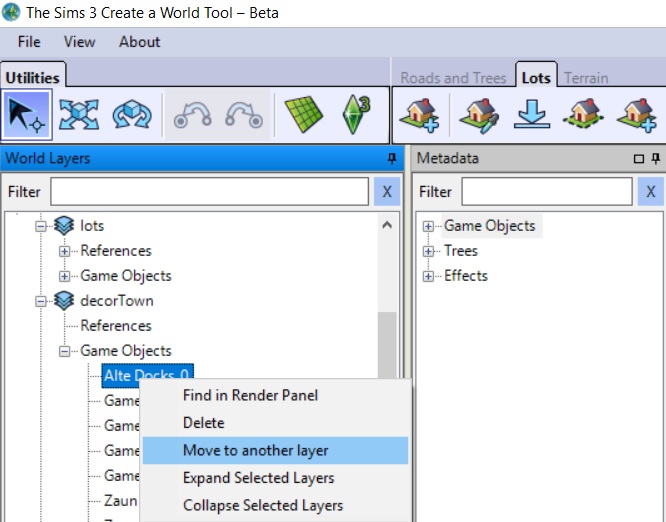Image resolution: width=666 pixels, height=522 pixels.
Task: Clear the World Layers filter with X
Action: pyautogui.click(x=387, y=192)
